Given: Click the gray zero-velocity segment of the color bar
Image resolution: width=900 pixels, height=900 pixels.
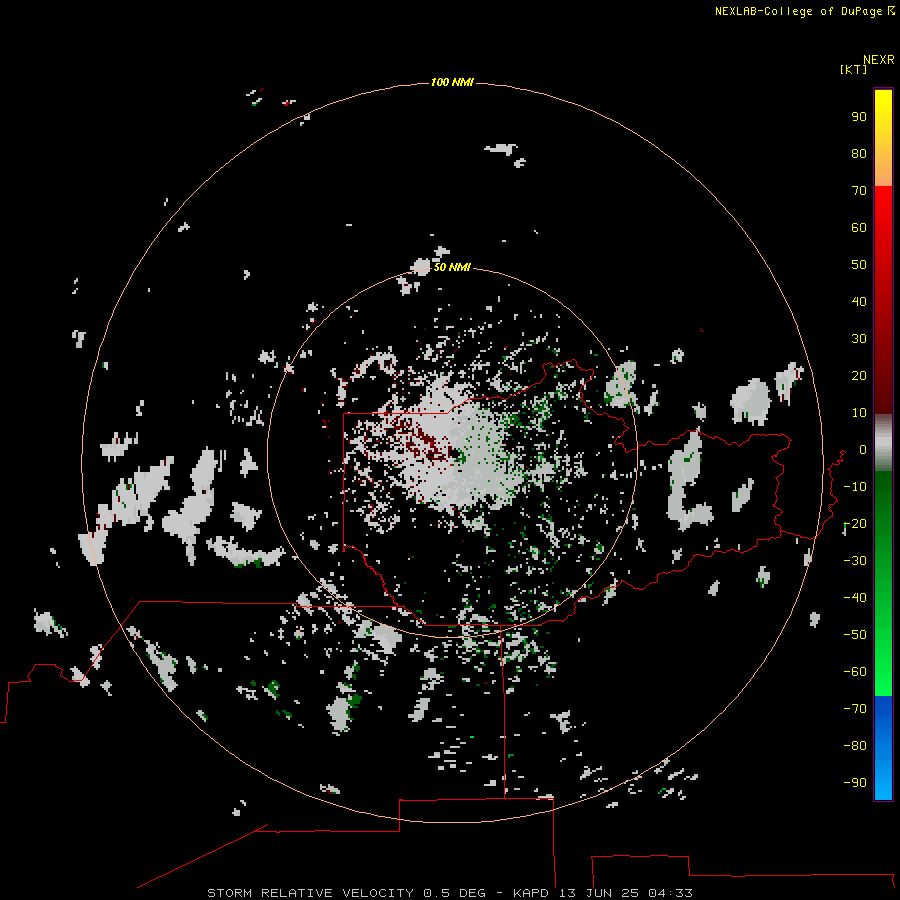Looking at the screenshot, I should 883,443.
